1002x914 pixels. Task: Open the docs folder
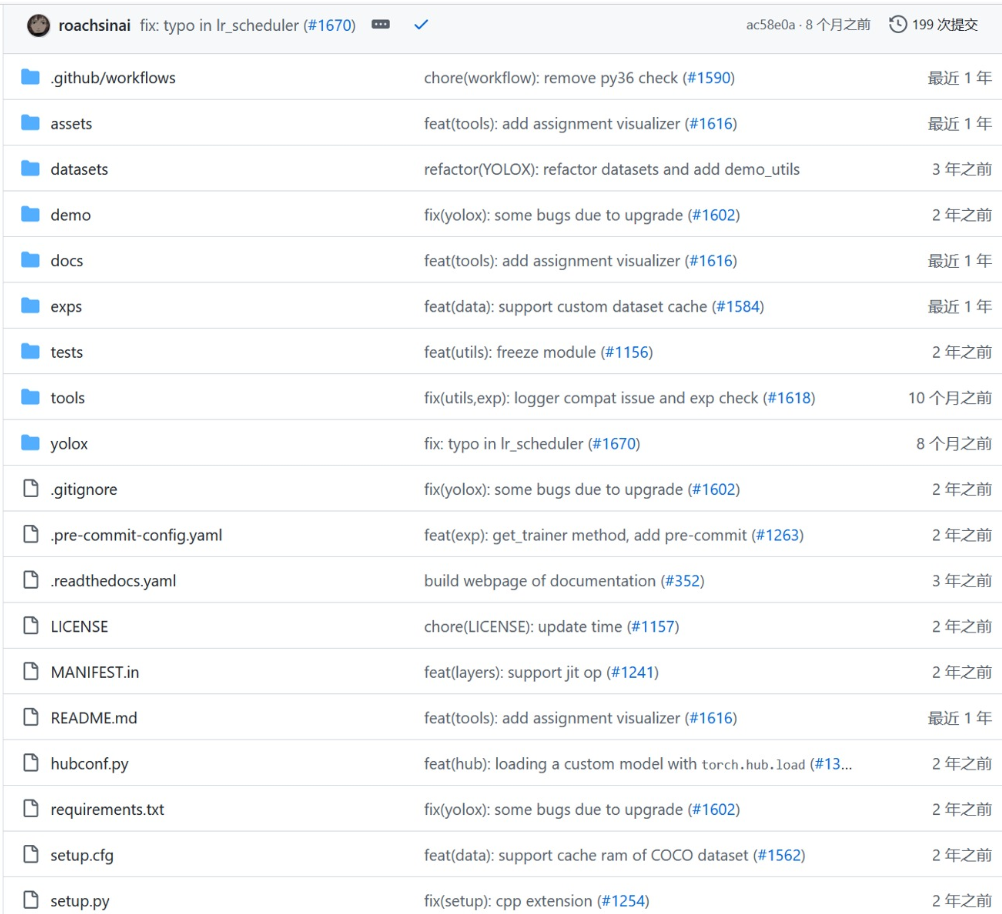tap(67, 261)
